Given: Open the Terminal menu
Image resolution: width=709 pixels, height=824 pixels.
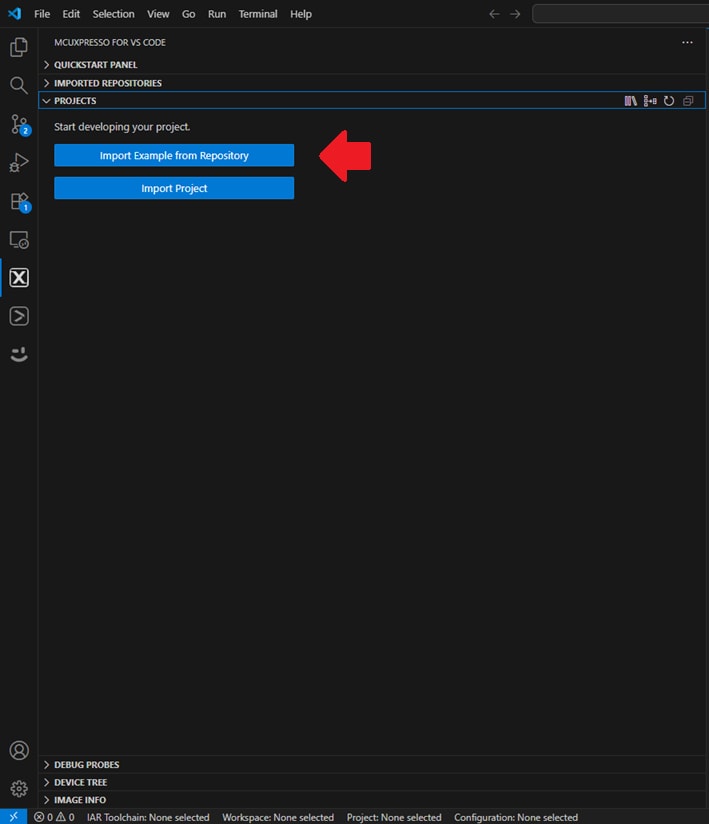Looking at the screenshot, I should tap(258, 14).
